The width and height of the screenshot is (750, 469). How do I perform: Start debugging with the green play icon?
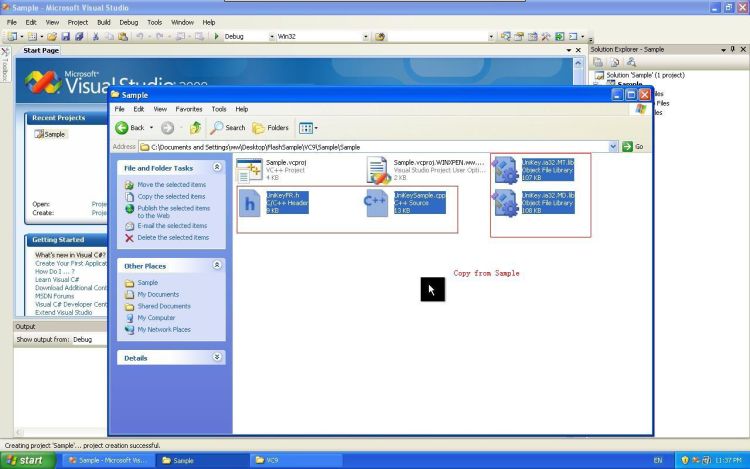click(216, 36)
